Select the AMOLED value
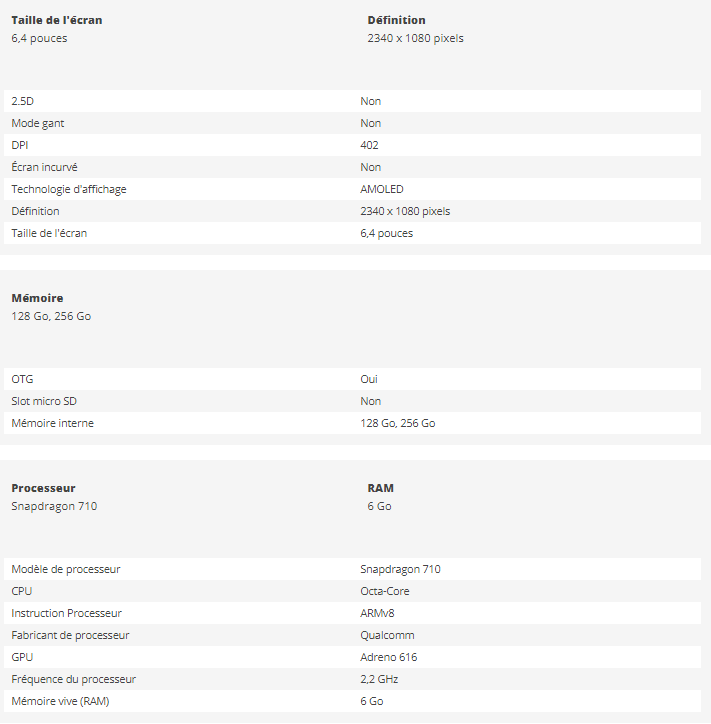Image resolution: width=711 pixels, height=724 pixels. point(382,189)
